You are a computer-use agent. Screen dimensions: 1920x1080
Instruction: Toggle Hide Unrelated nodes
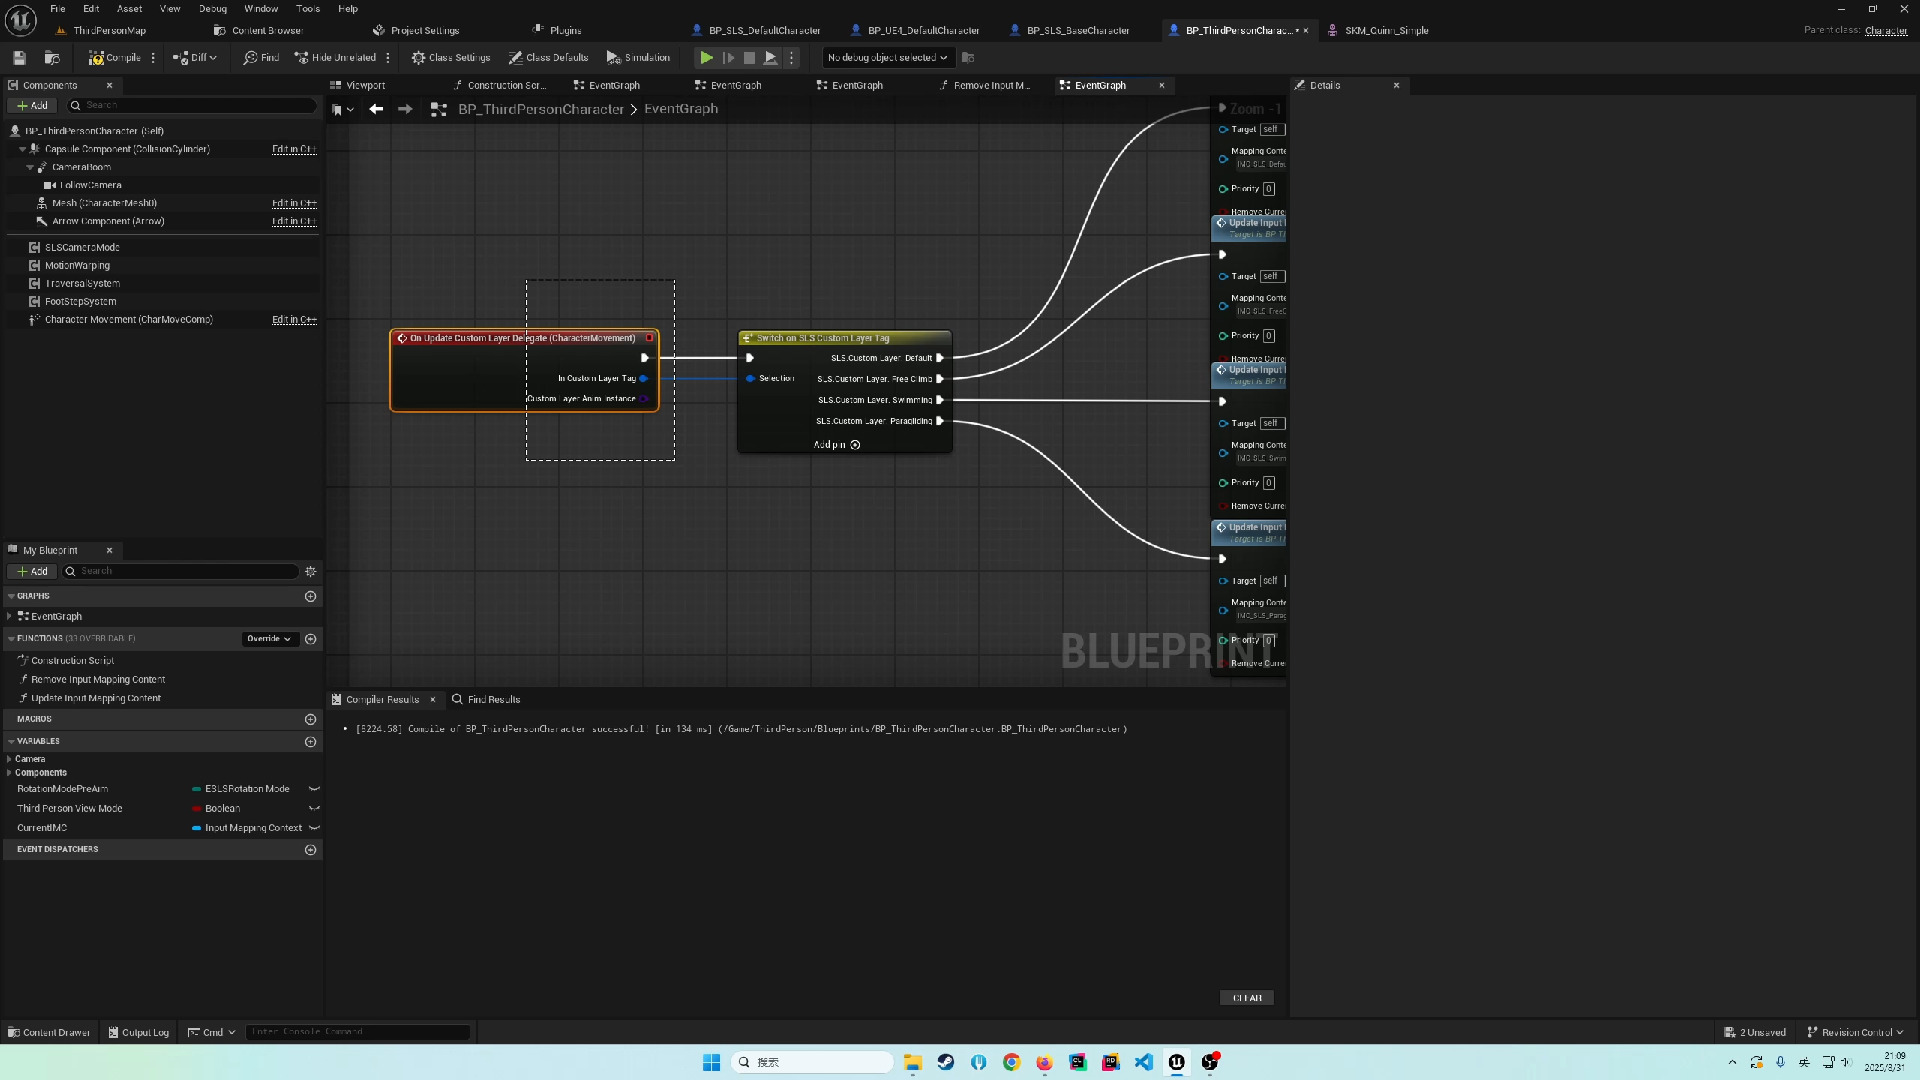click(335, 58)
